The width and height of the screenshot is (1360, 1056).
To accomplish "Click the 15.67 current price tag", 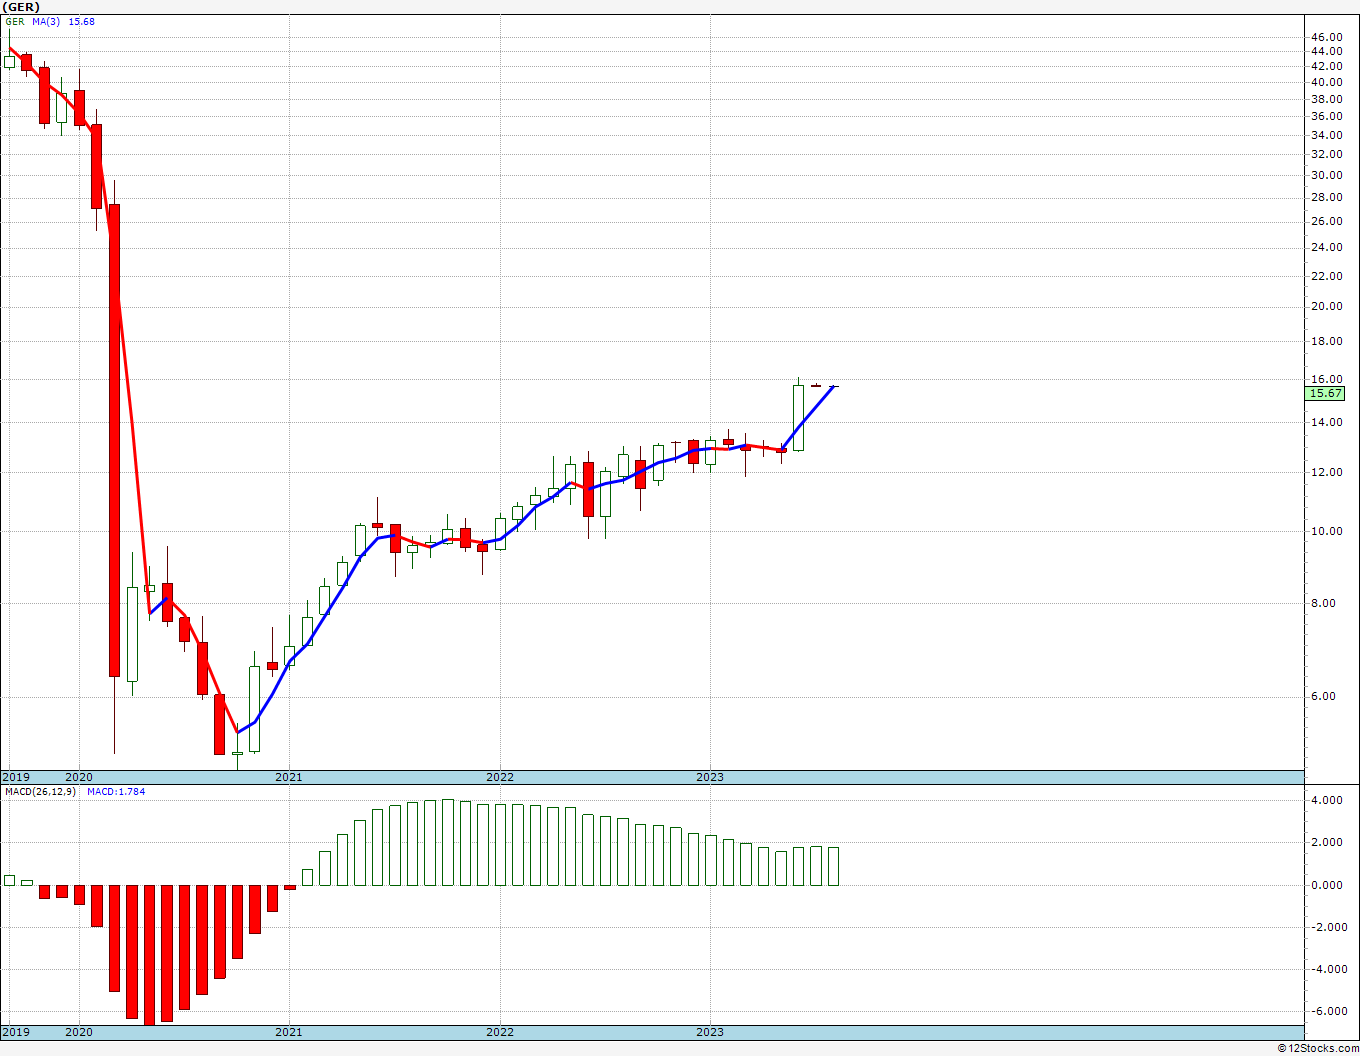I will click(1326, 394).
